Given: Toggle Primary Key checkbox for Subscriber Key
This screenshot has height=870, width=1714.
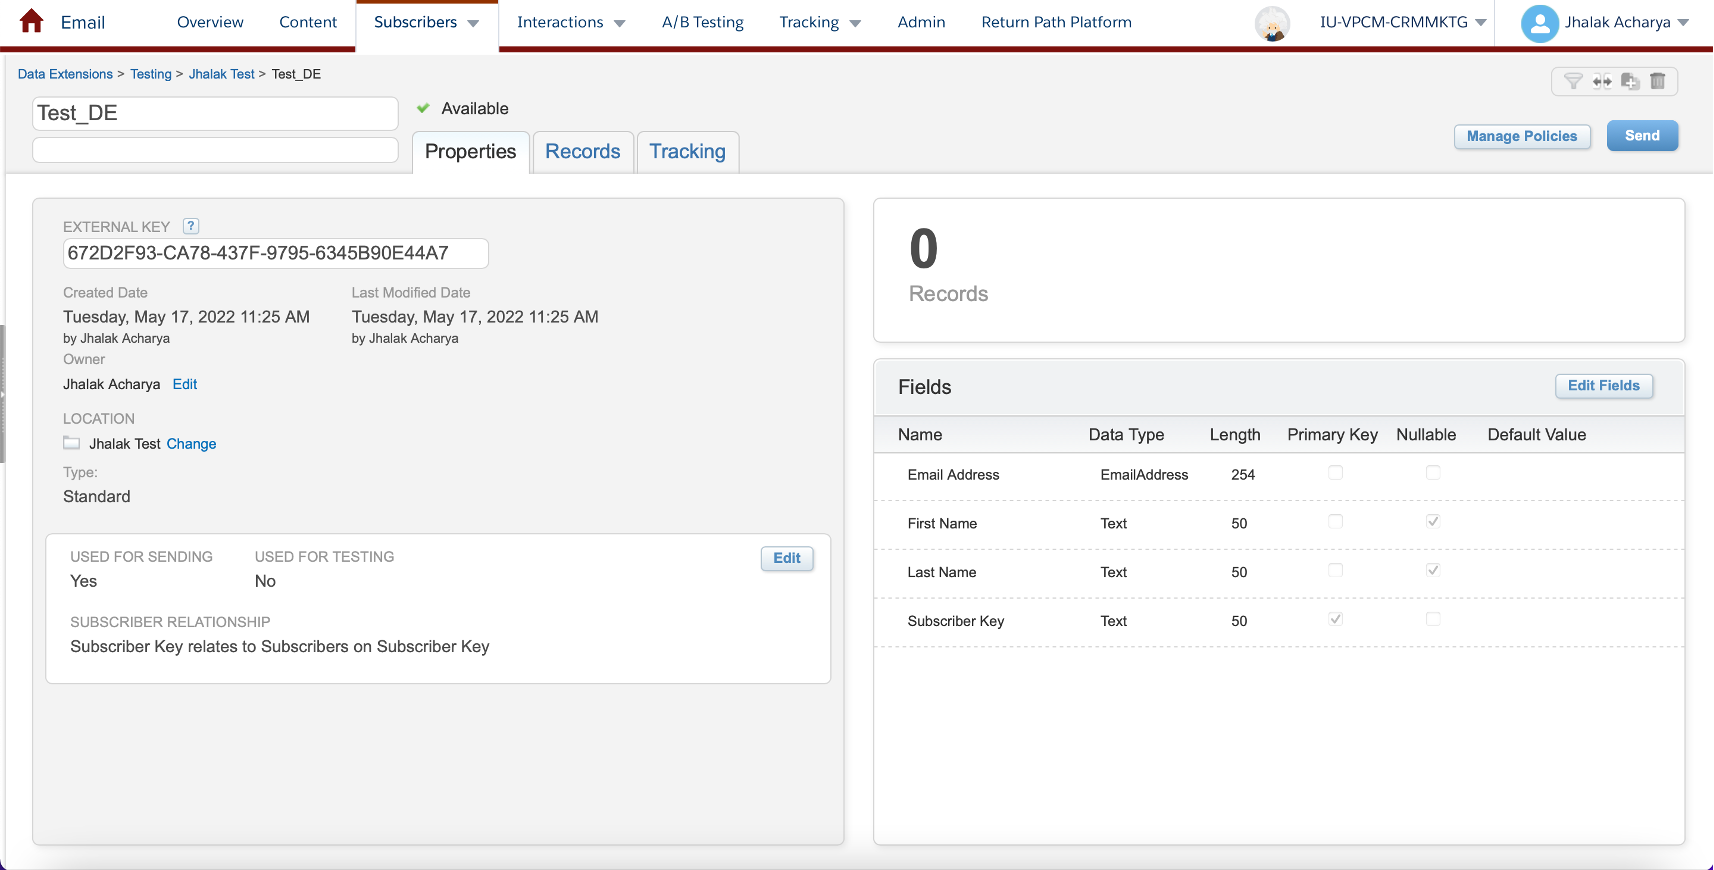Looking at the screenshot, I should click(1335, 619).
